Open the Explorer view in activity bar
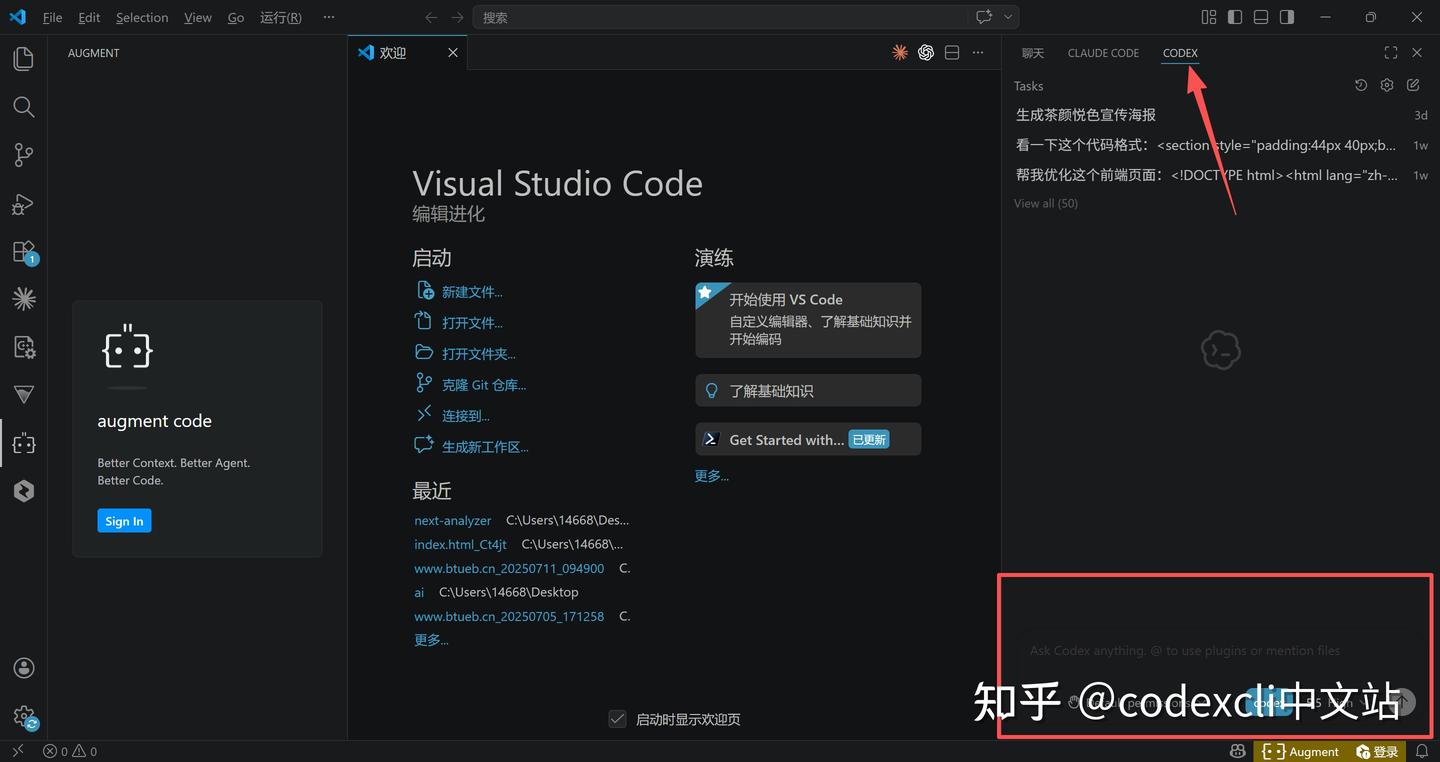This screenshot has height=762, width=1440. point(23,59)
